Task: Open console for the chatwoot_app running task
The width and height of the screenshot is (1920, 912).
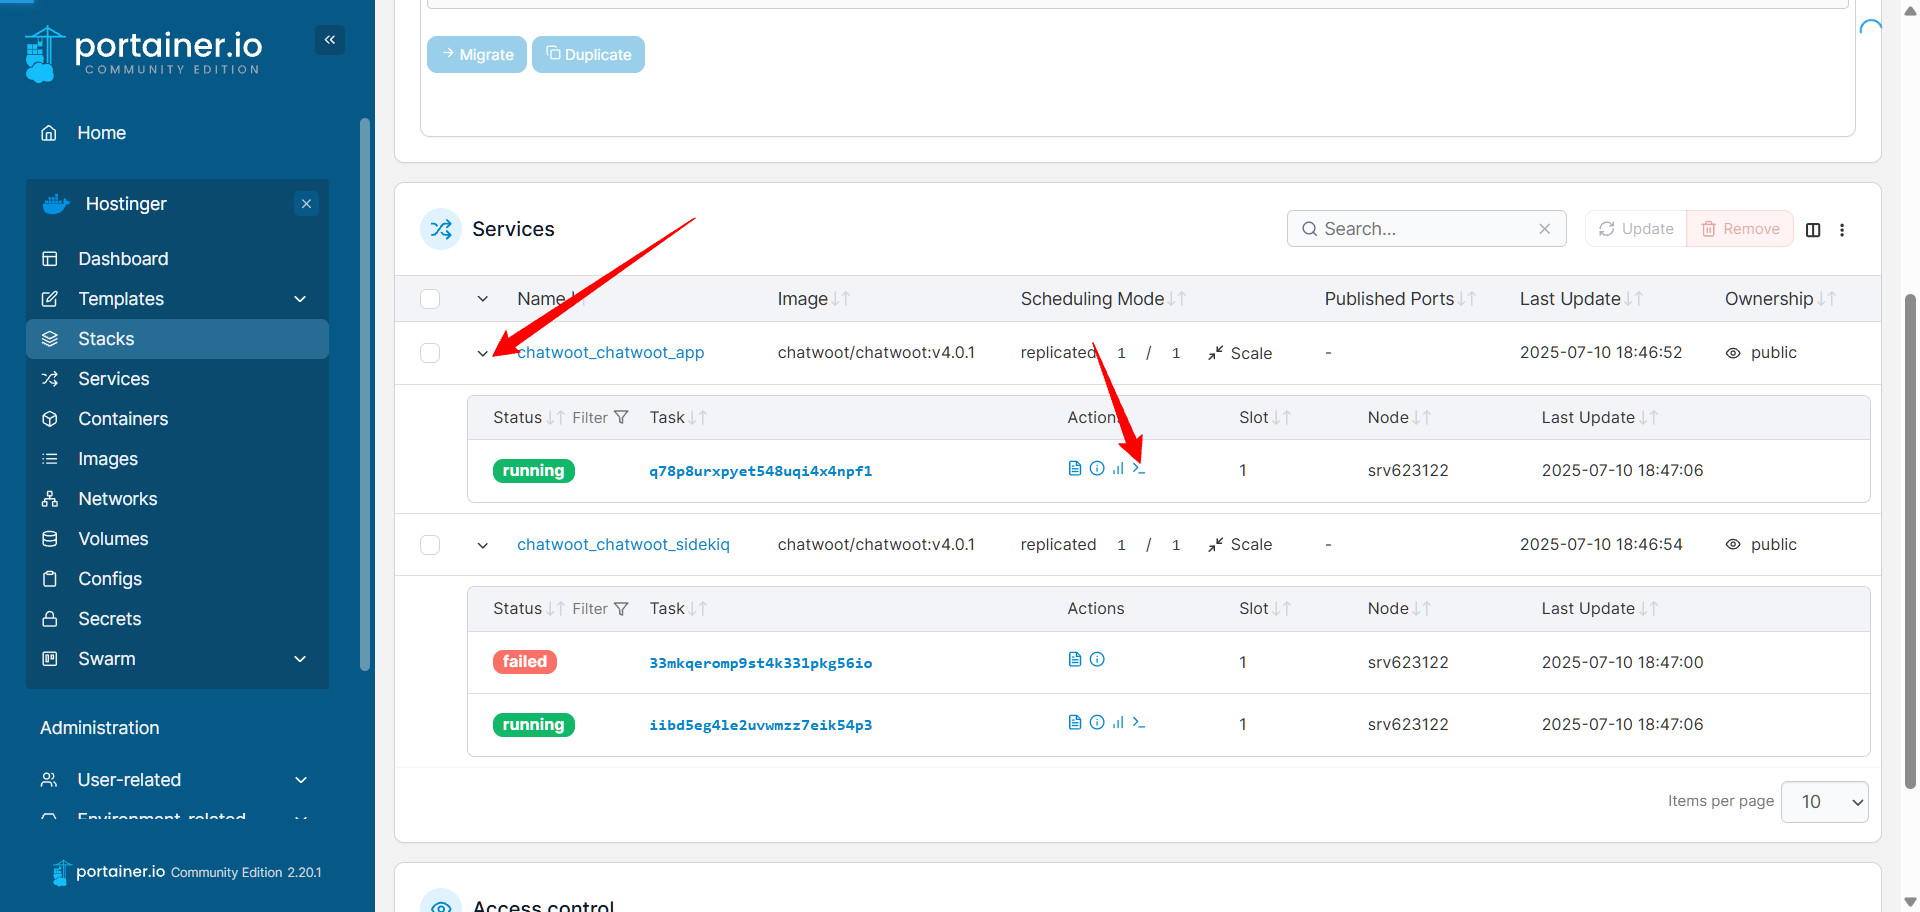Action: 1139,469
